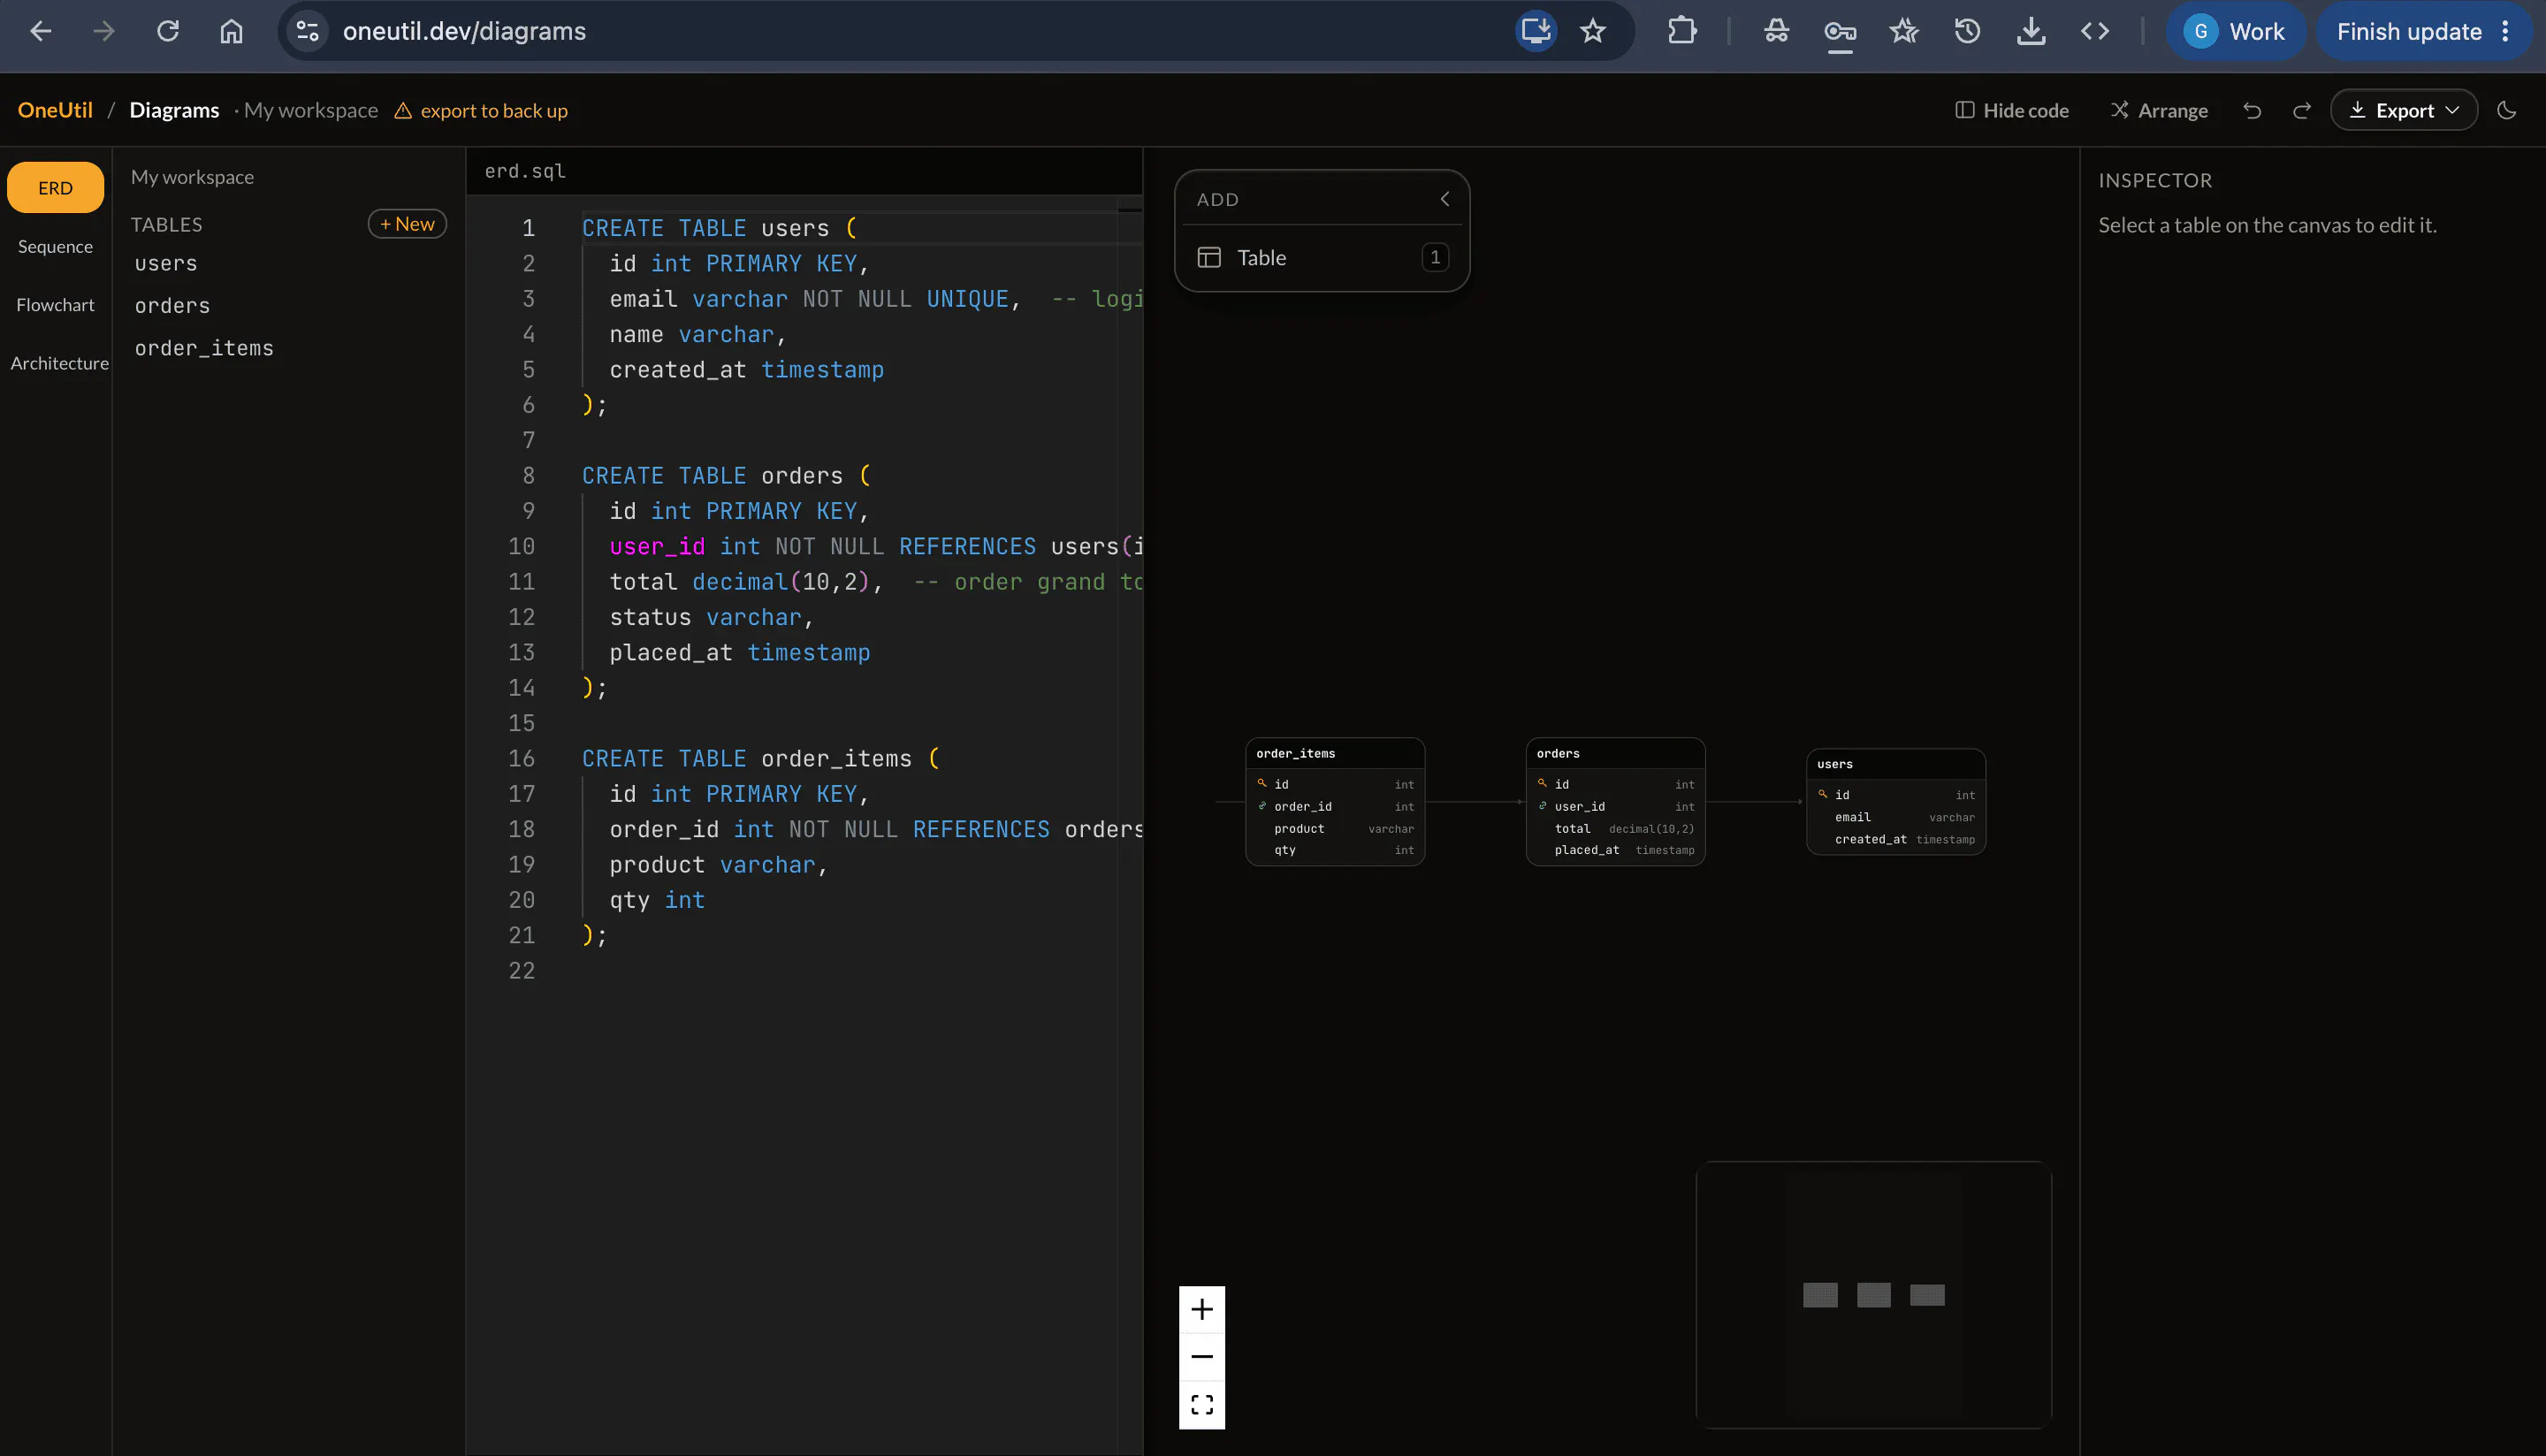2546x1456 pixels.
Task: Click line 1 CREATE TABLE users
Action: (718, 228)
